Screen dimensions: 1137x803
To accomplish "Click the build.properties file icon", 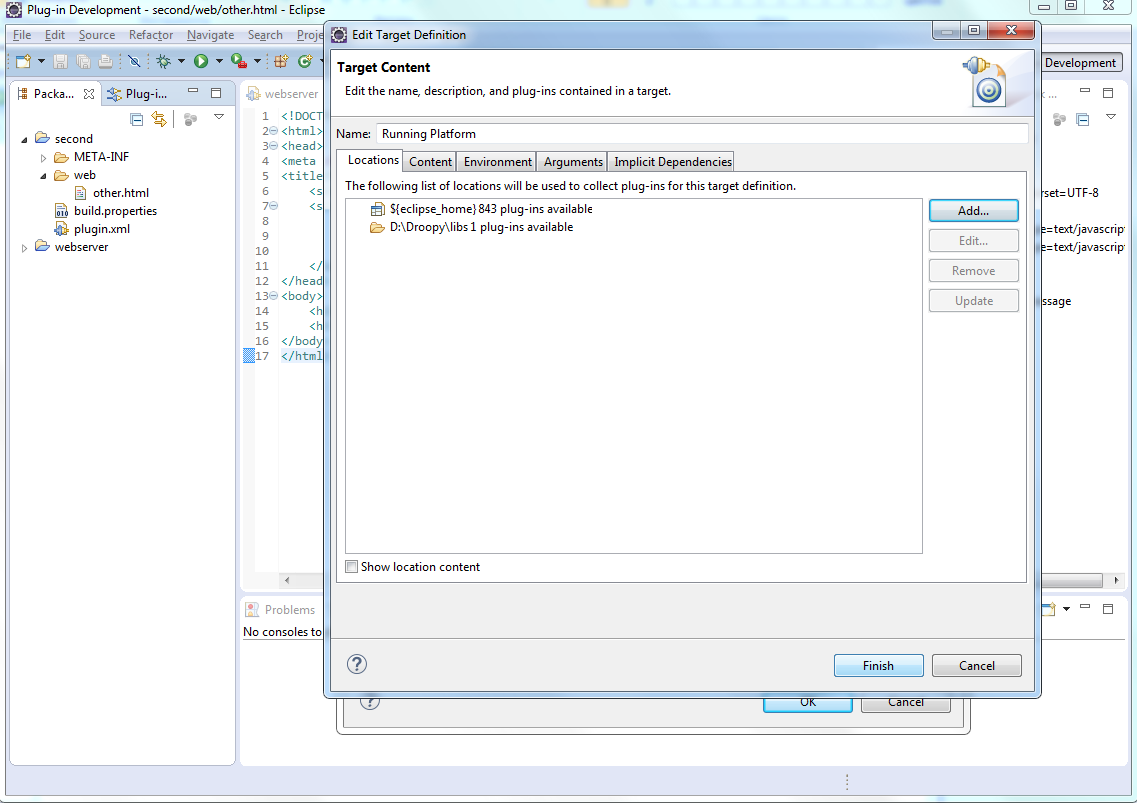I will (62, 210).
